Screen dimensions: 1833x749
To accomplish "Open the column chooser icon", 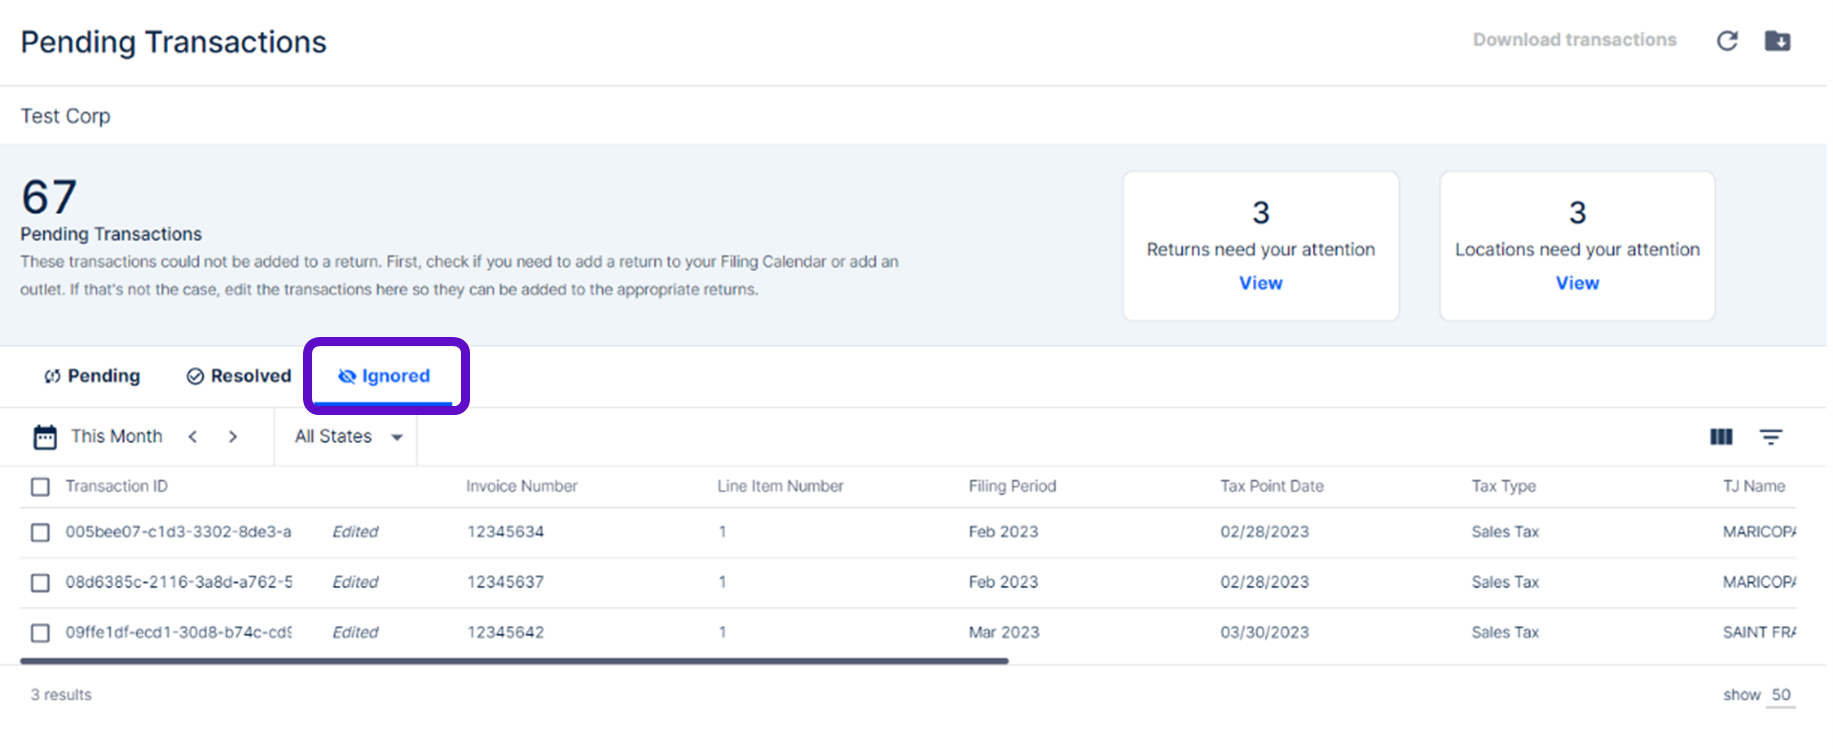I will coord(1721,437).
